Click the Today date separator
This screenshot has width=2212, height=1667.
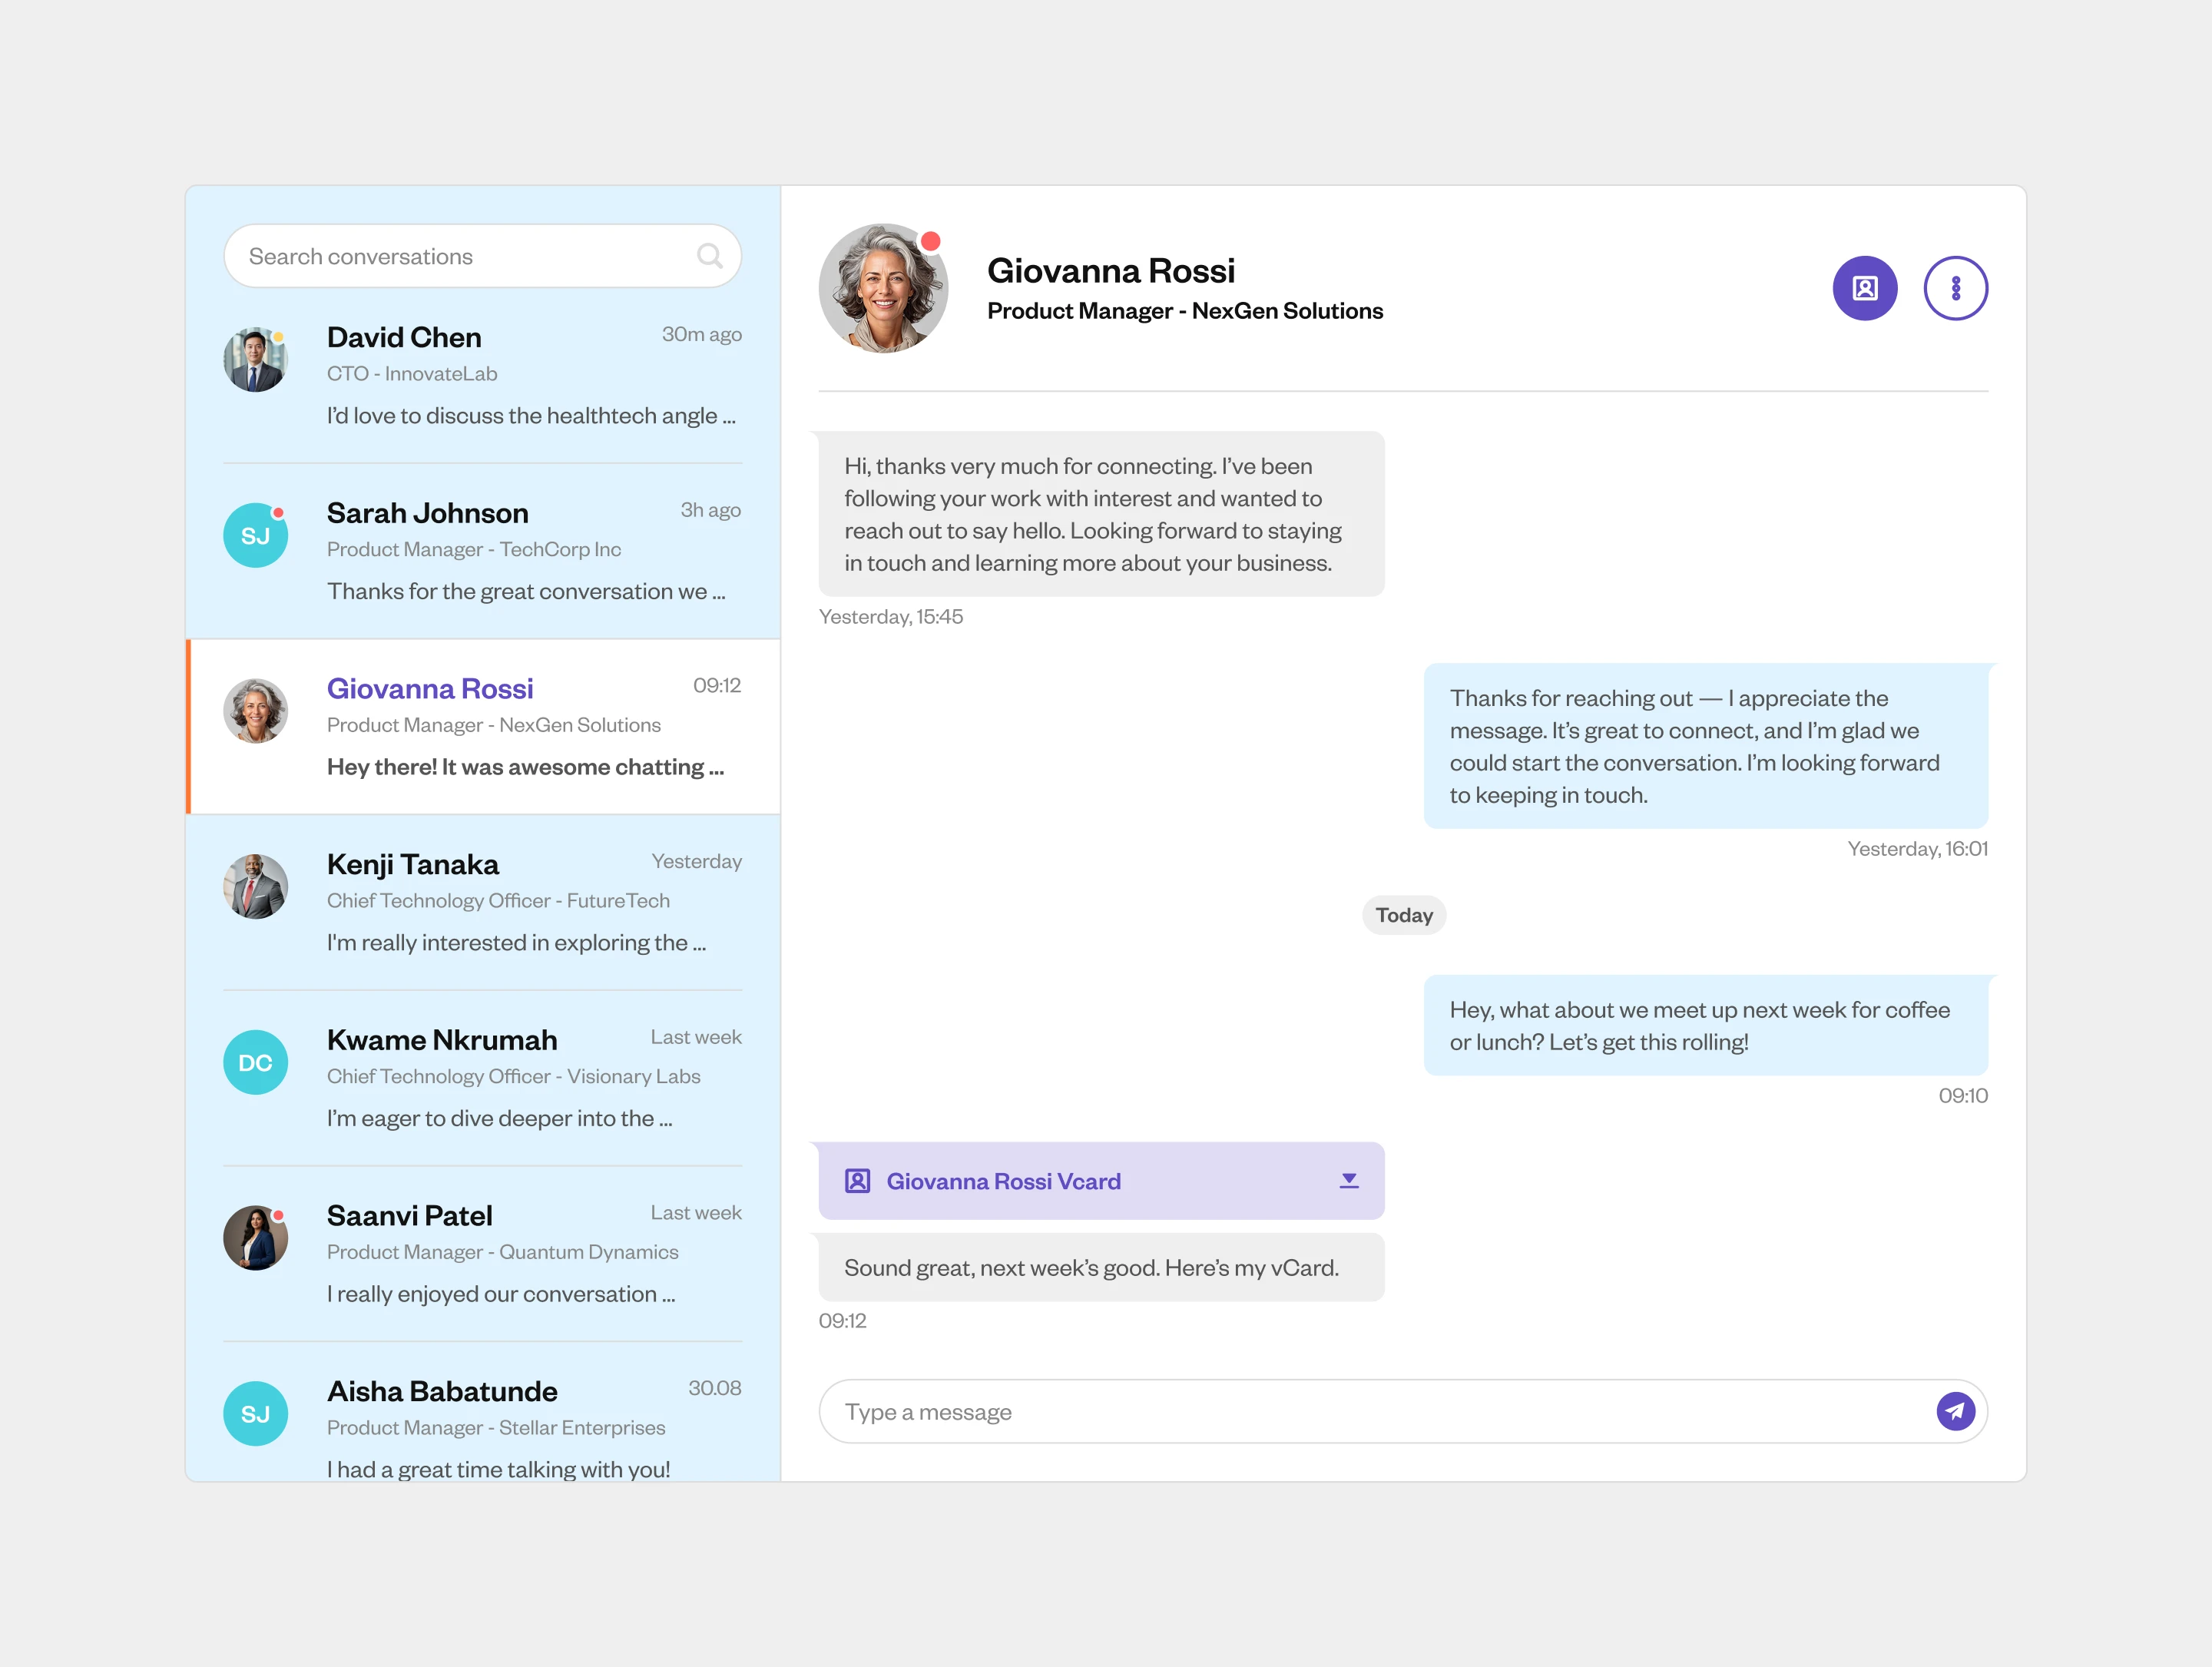1403,915
